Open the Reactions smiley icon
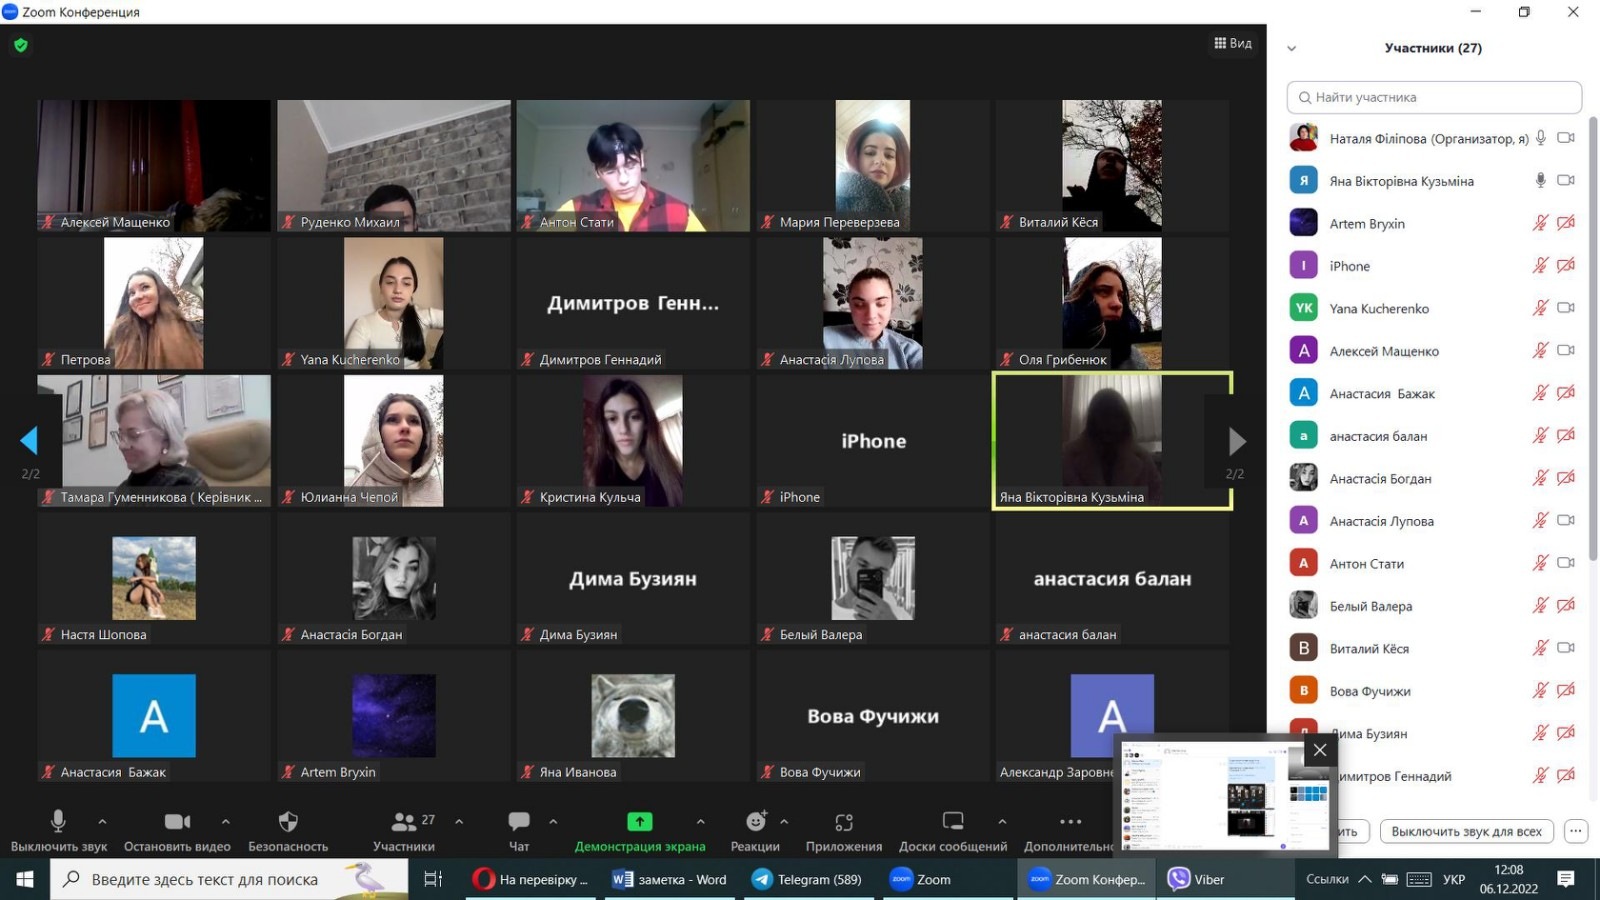Viewport: 1600px width, 900px height. [755, 822]
